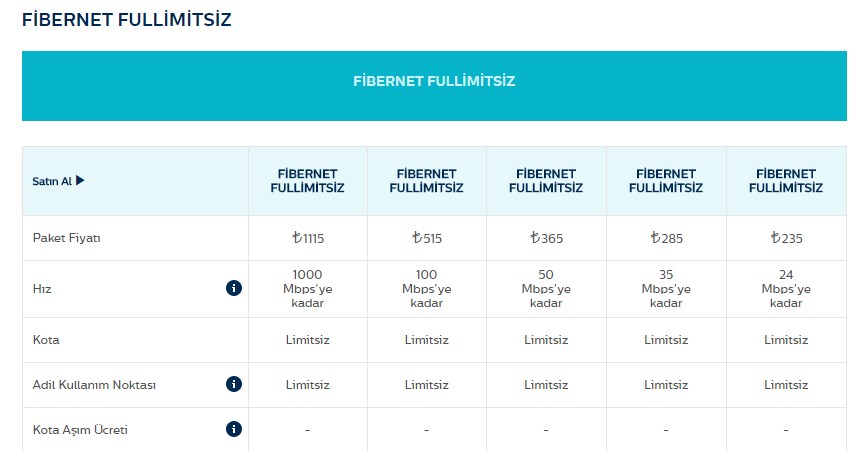Screen dimensions: 857x452
Task: Click the Paket Fiyatı row label
Action: 67,239
